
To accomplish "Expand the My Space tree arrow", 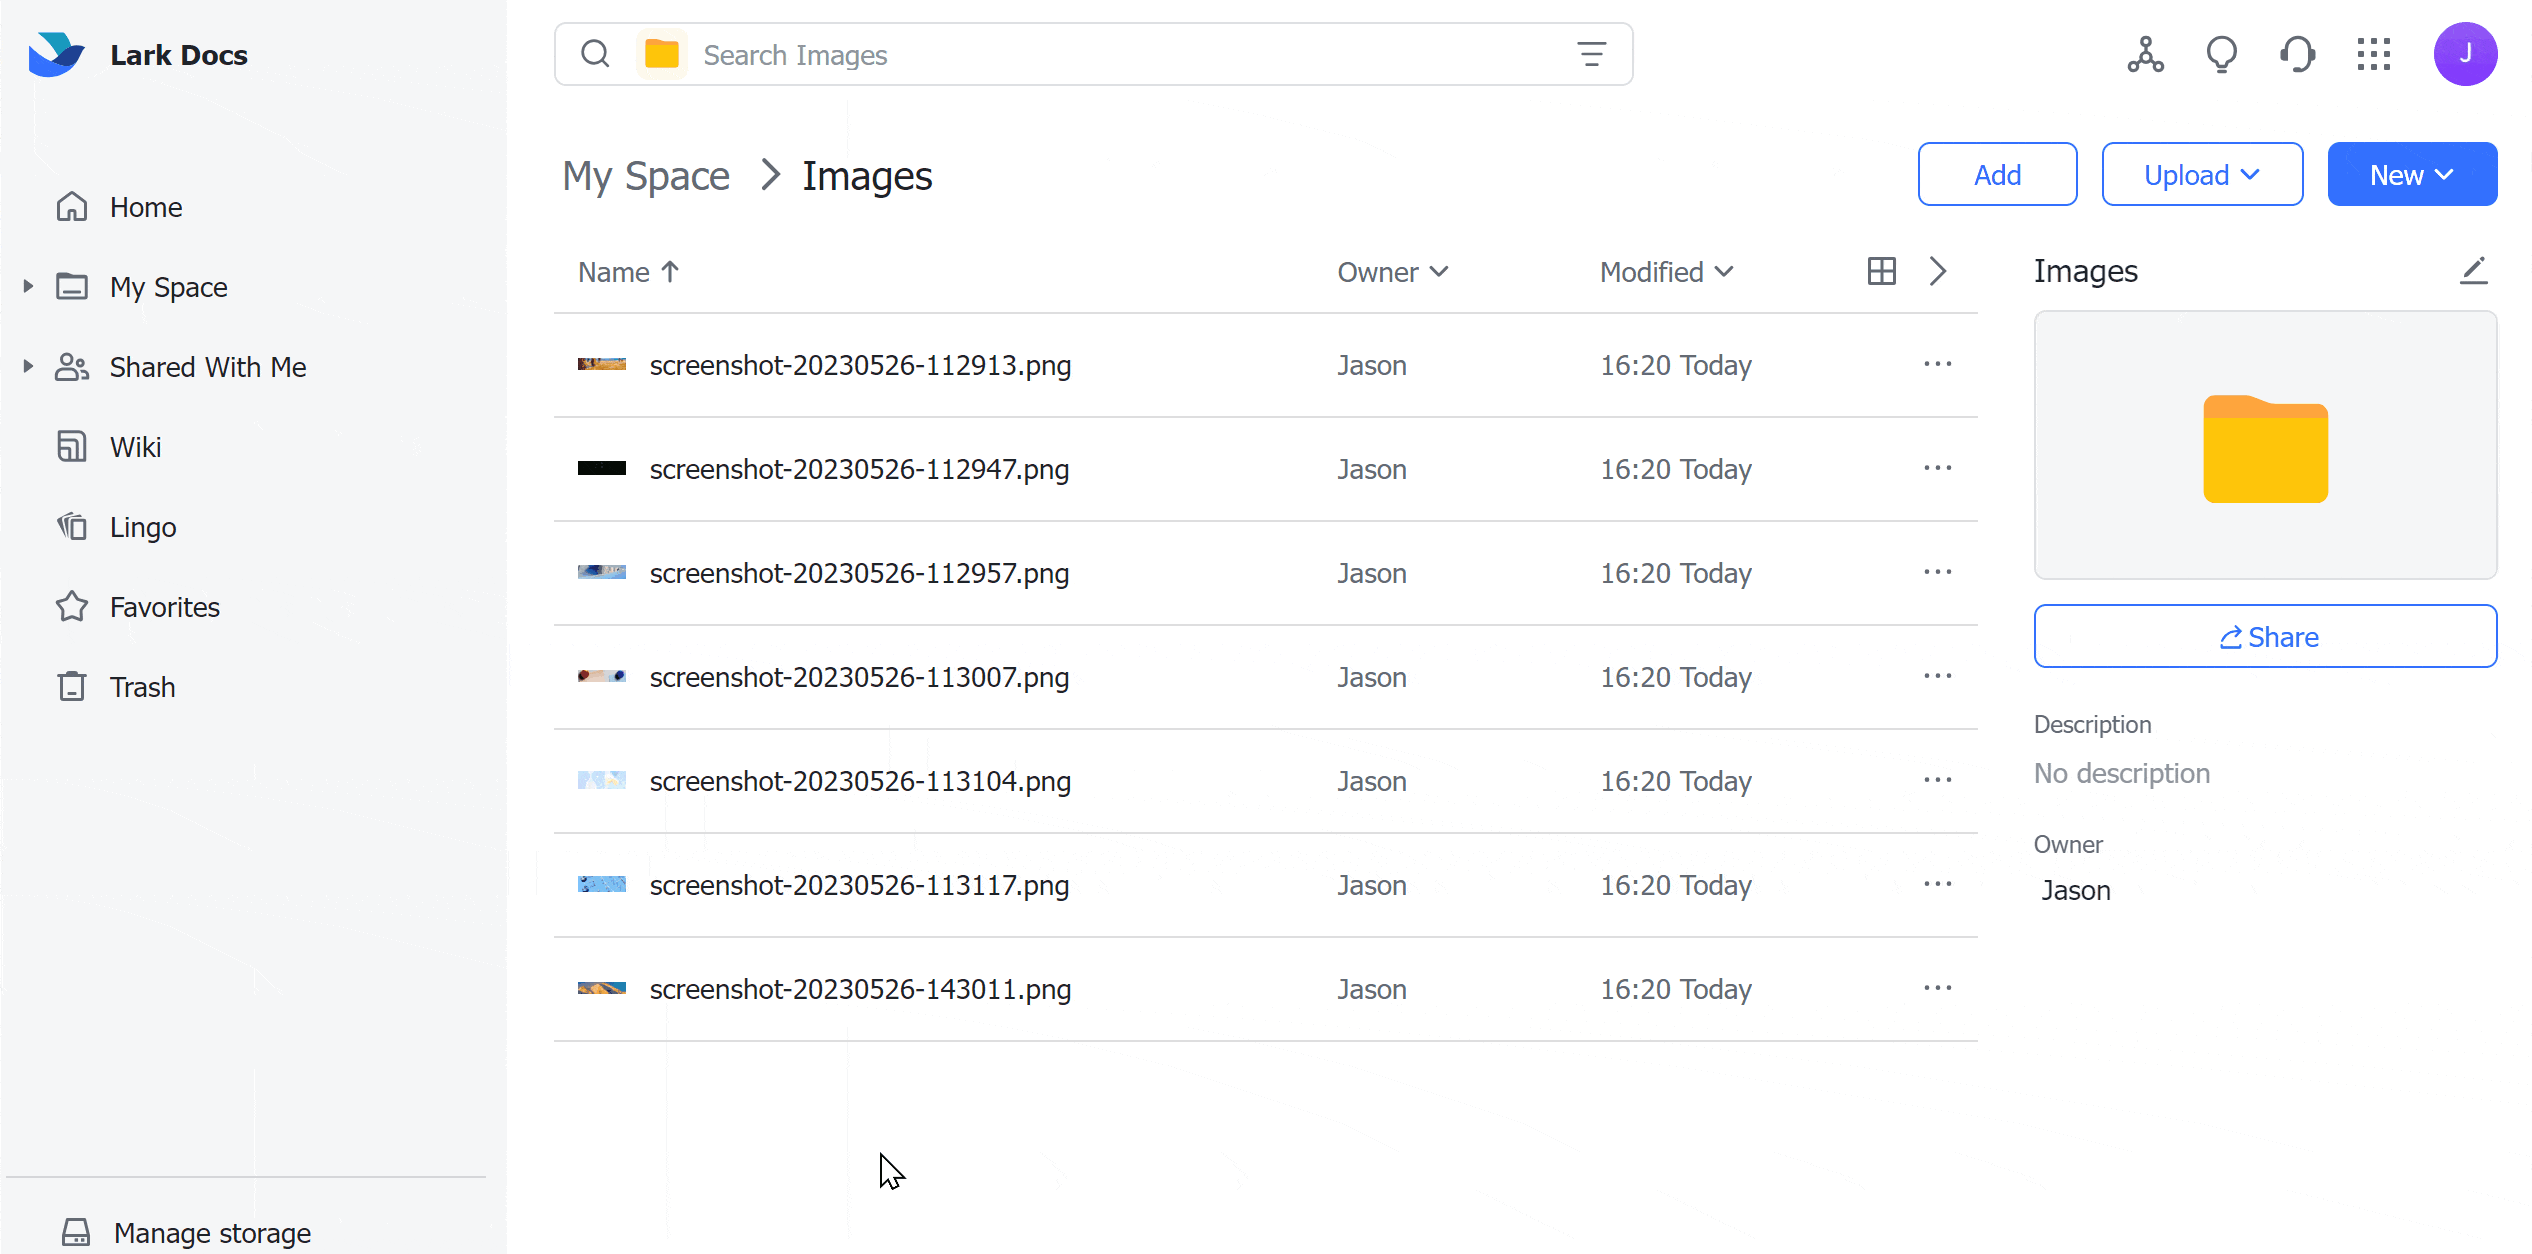I will [x=28, y=287].
